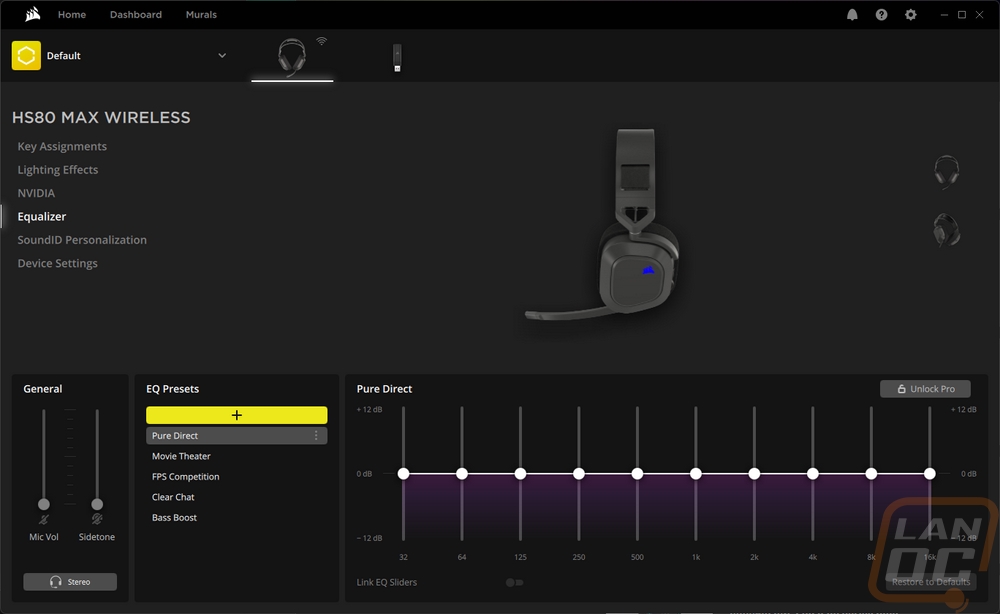1000x614 pixels.
Task: Click the Stereo audio mode button
Action: pyautogui.click(x=70, y=581)
